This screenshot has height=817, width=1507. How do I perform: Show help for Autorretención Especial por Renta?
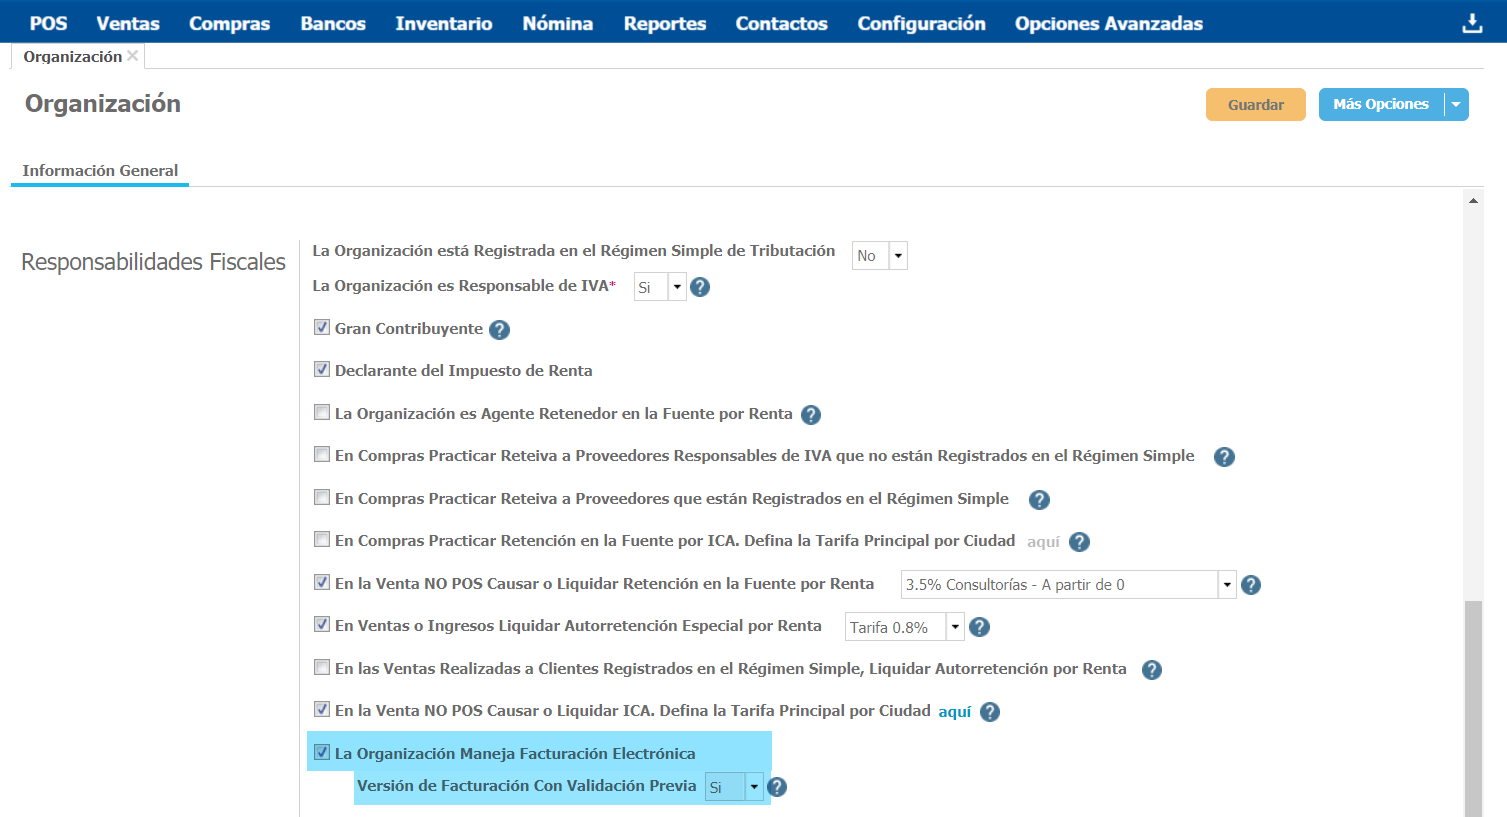pos(980,627)
